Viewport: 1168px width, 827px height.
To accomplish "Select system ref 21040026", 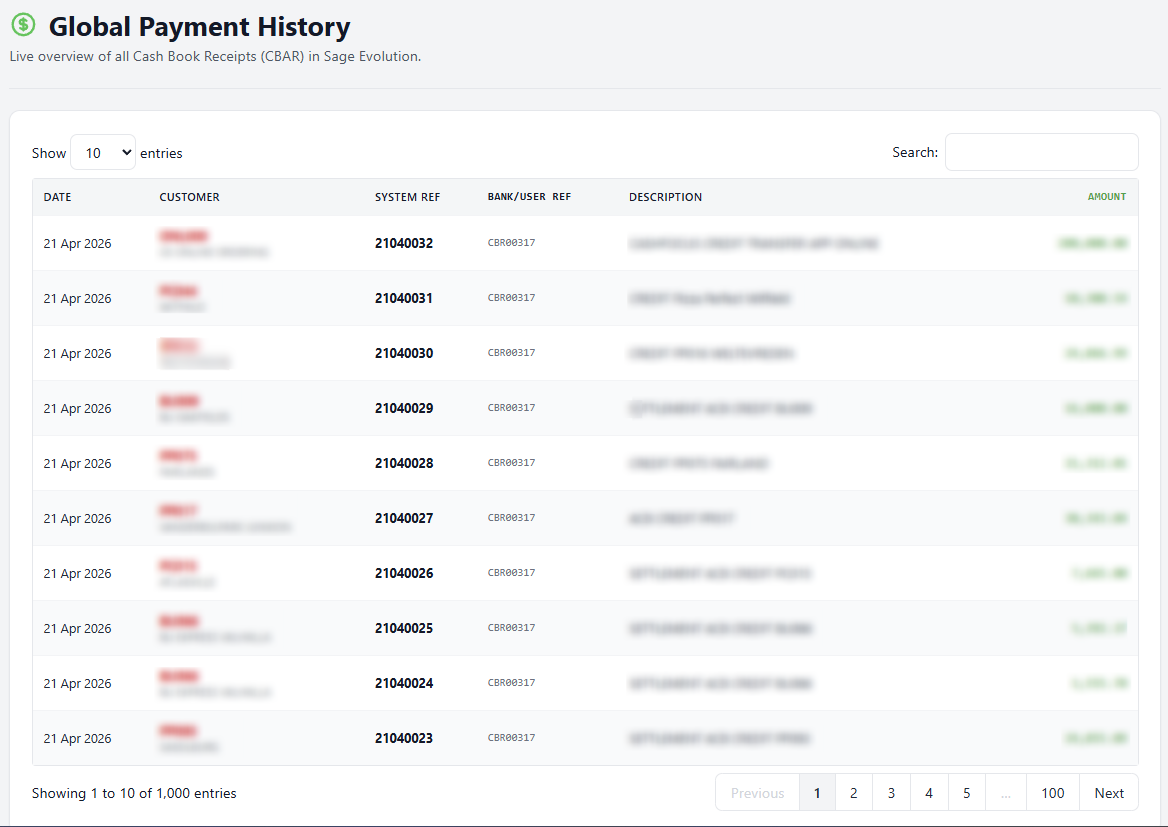I will point(404,573).
